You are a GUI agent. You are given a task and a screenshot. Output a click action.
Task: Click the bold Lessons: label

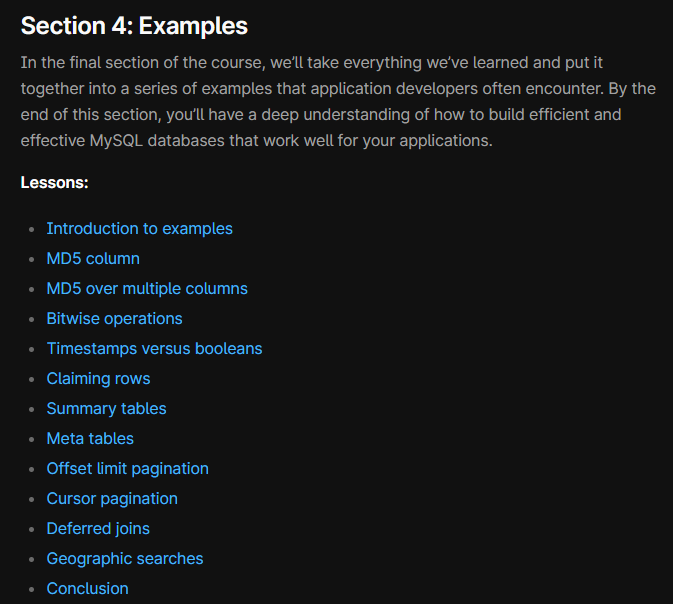(x=55, y=183)
